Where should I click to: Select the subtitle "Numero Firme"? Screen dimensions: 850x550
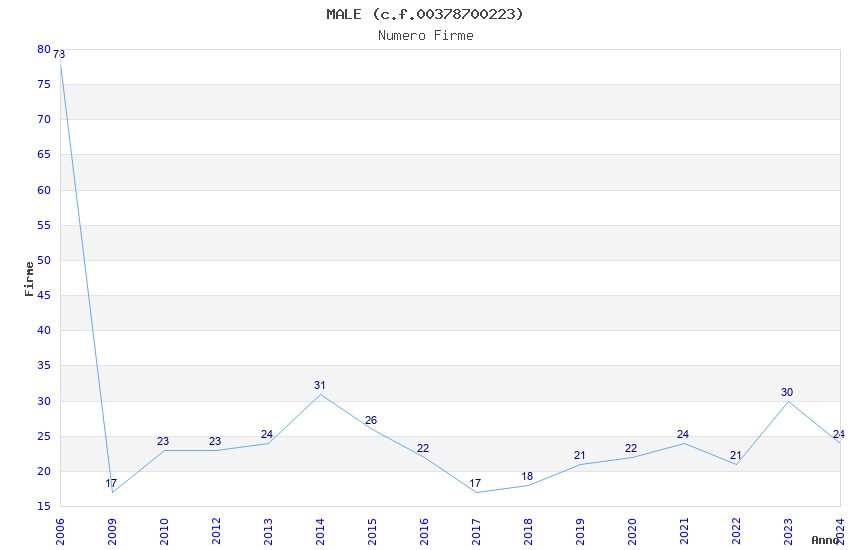tap(426, 36)
